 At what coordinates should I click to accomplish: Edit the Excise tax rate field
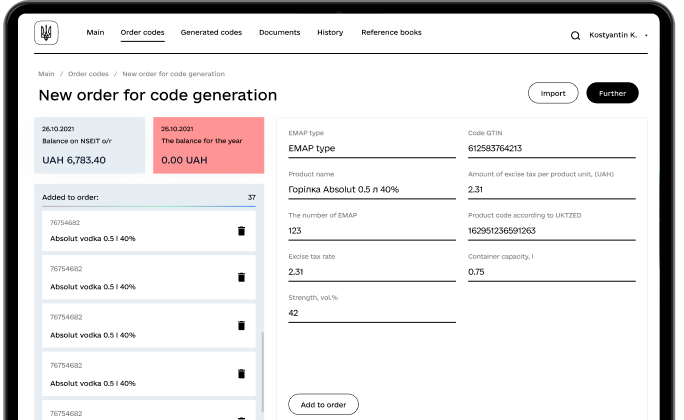click(x=372, y=272)
